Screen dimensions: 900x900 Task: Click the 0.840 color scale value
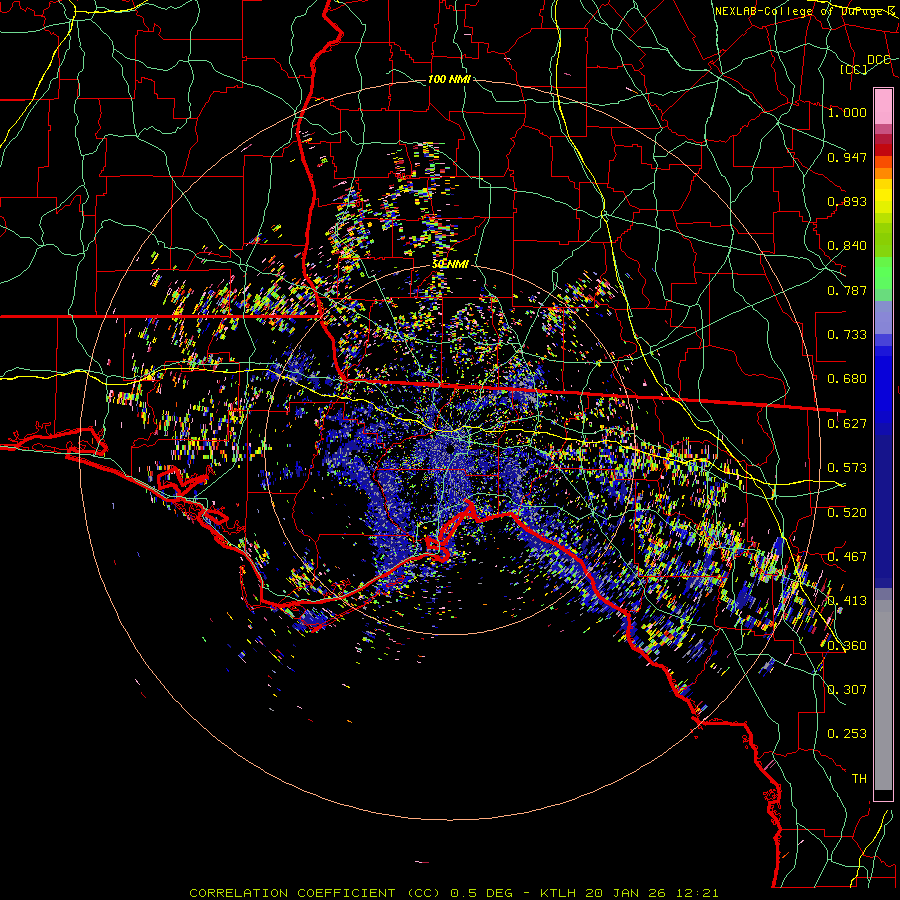coord(847,246)
